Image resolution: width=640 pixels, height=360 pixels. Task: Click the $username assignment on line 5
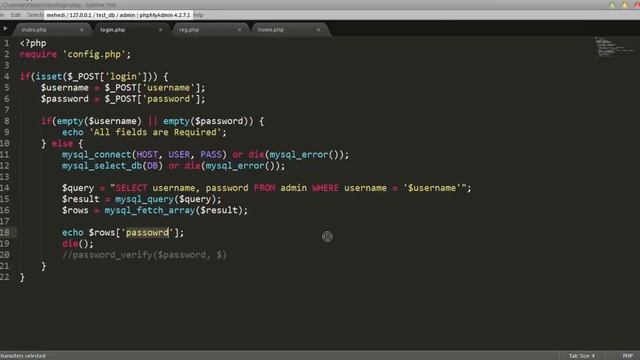[x=123, y=88]
